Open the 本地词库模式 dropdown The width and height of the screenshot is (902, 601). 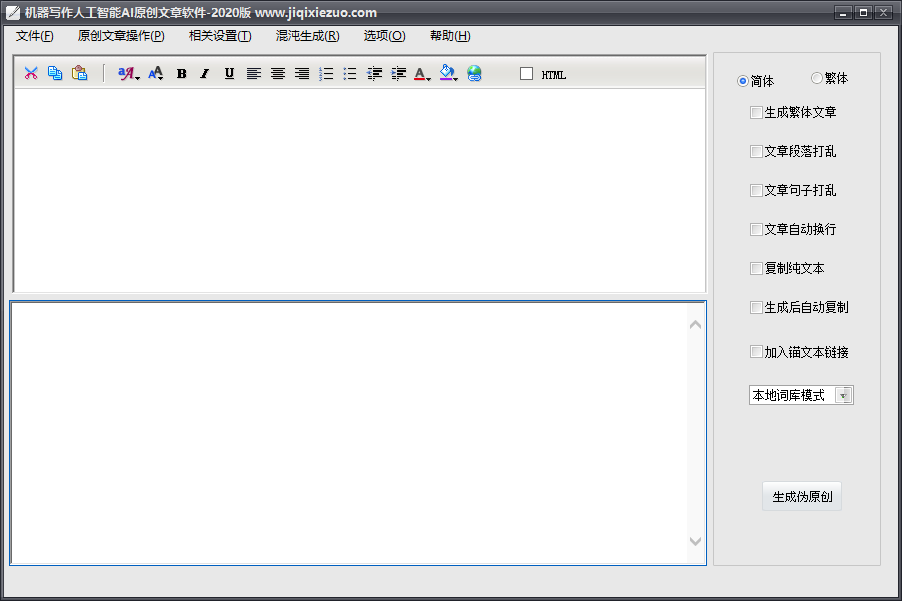click(843, 395)
